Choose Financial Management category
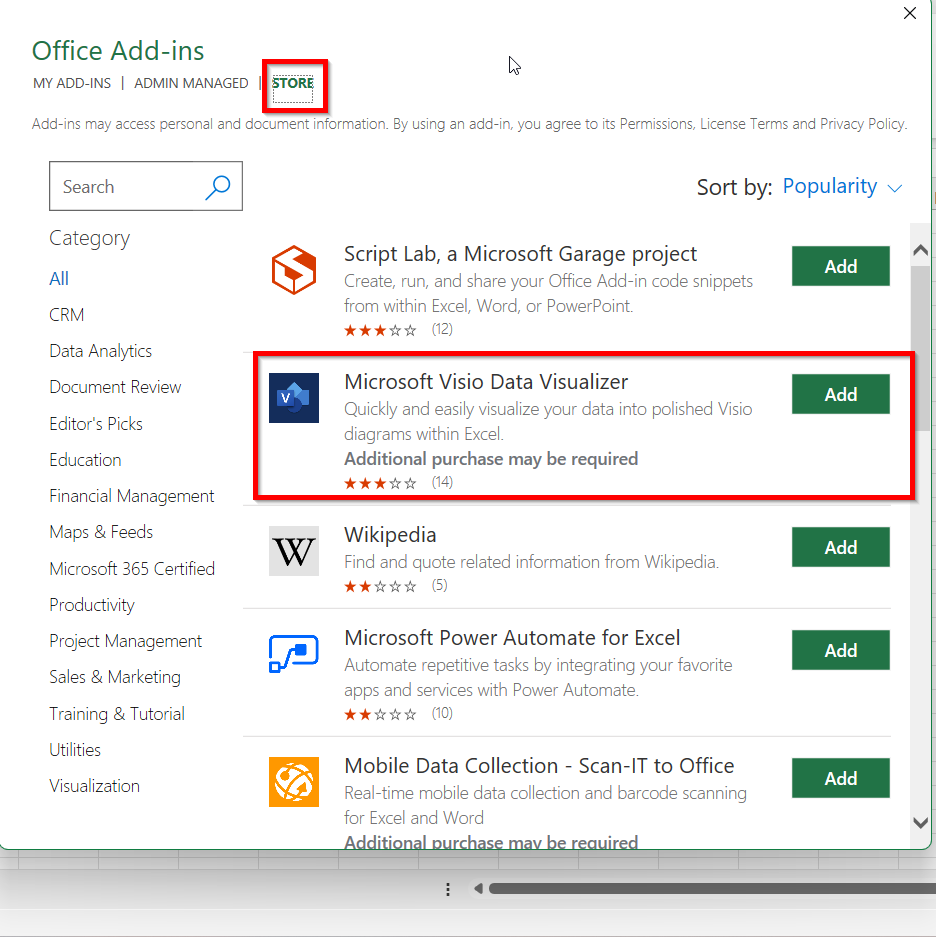Screen dimensions: 936x937 [x=131, y=496]
